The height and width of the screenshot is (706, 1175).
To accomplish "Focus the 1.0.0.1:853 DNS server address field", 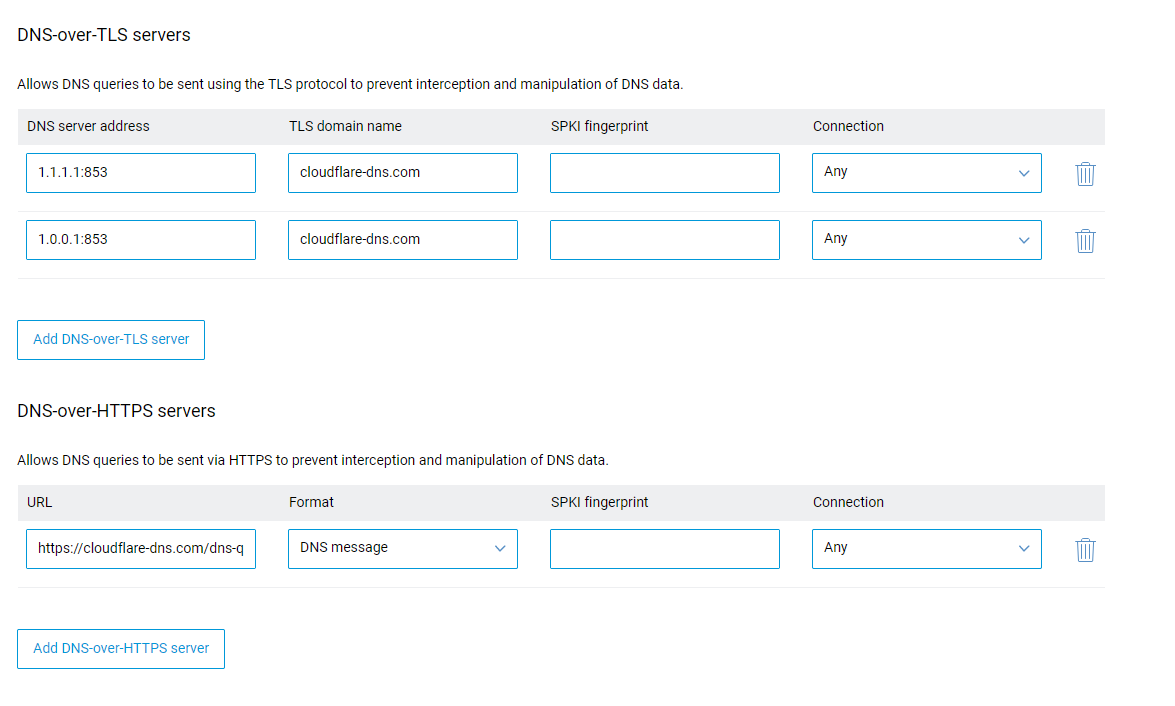I will (x=141, y=240).
